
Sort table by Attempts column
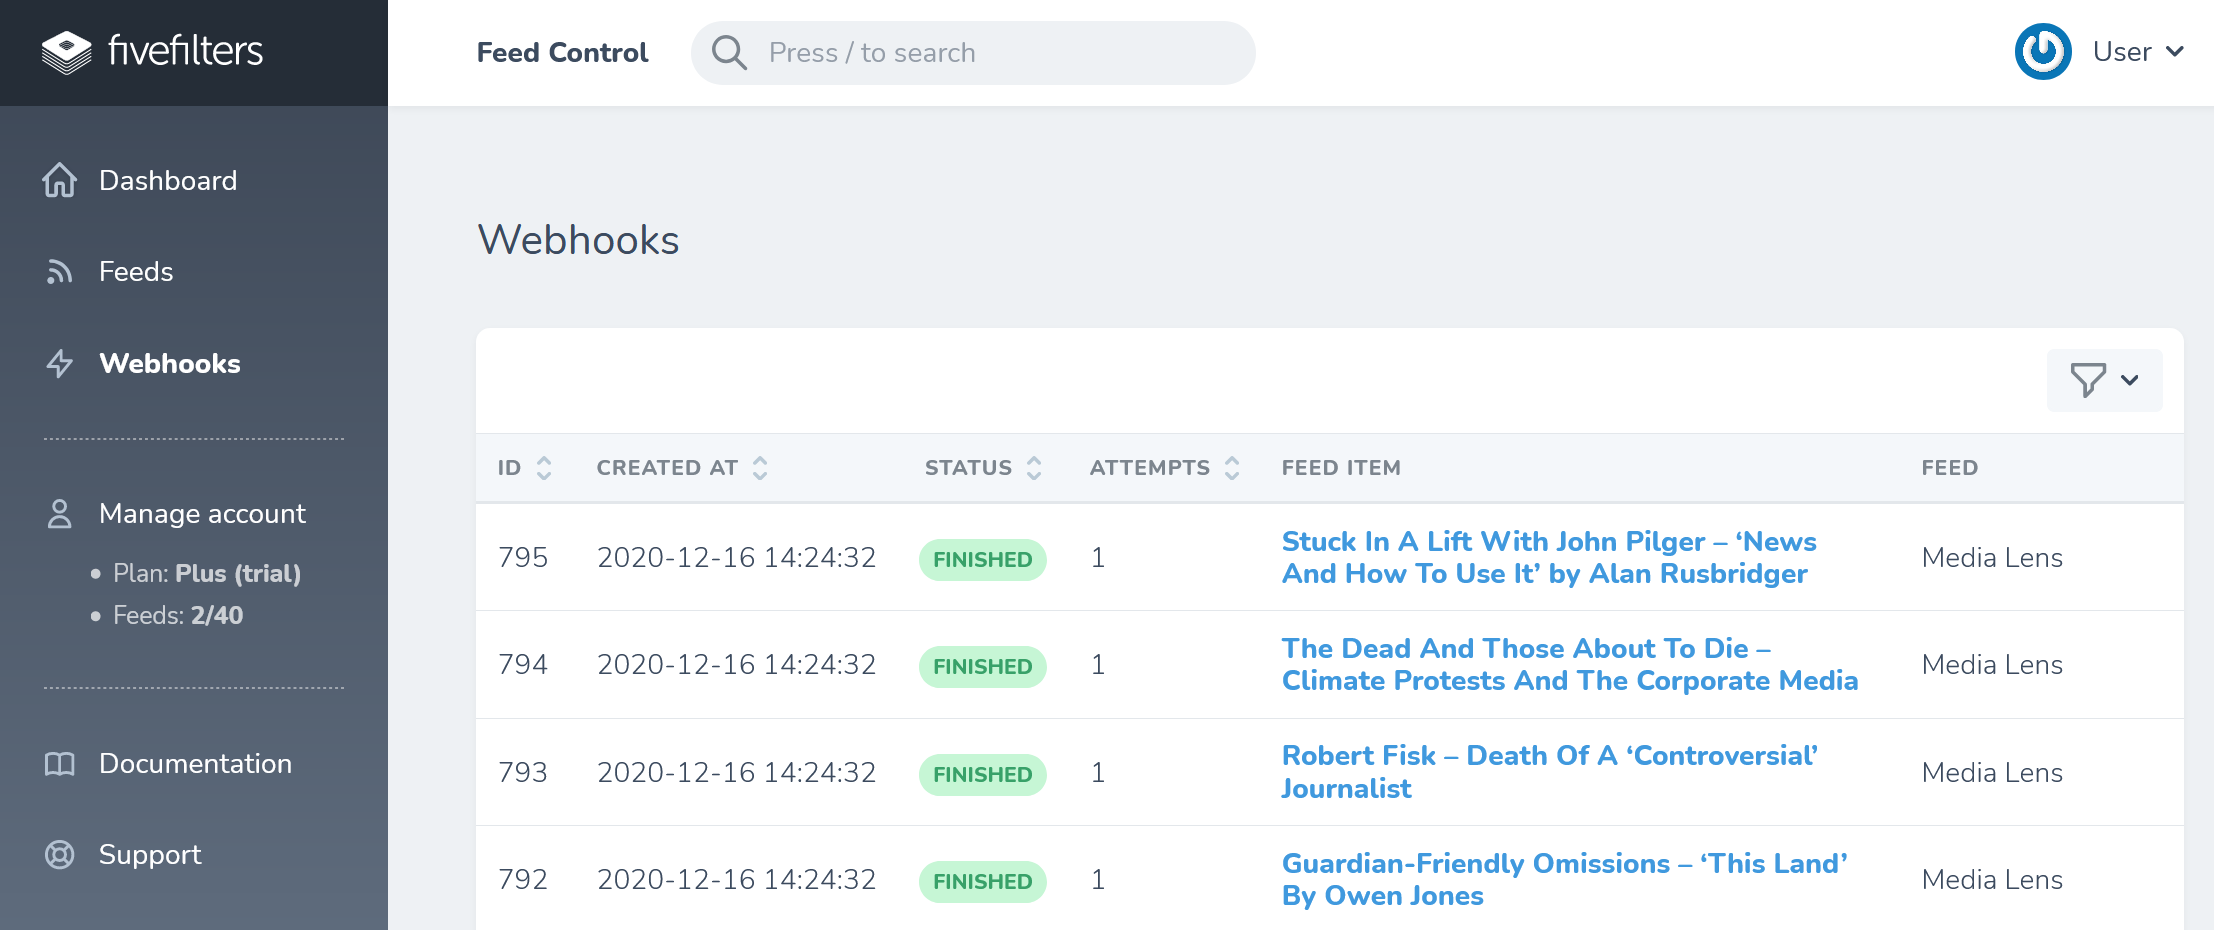(x=1232, y=468)
